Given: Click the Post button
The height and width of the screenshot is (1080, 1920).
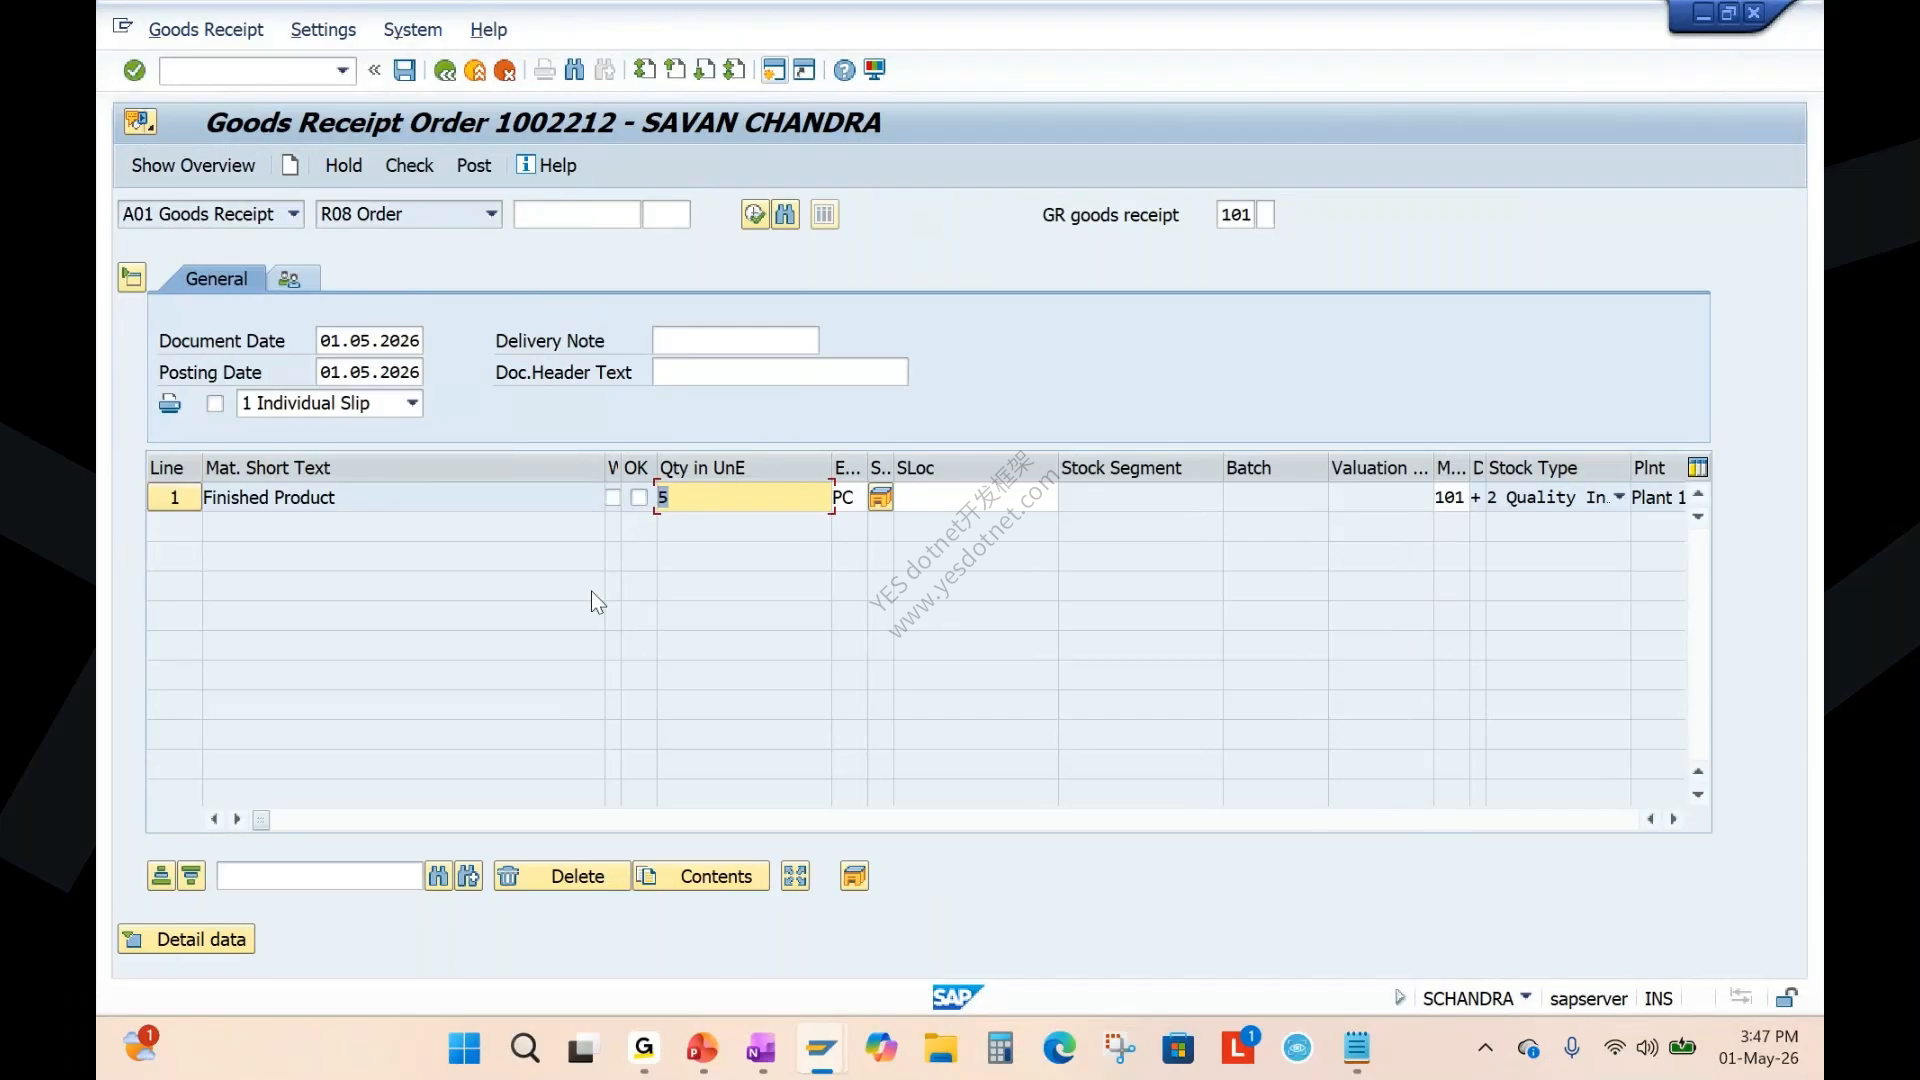Looking at the screenshot, I should pyautogui.click(x=474, y=165).
